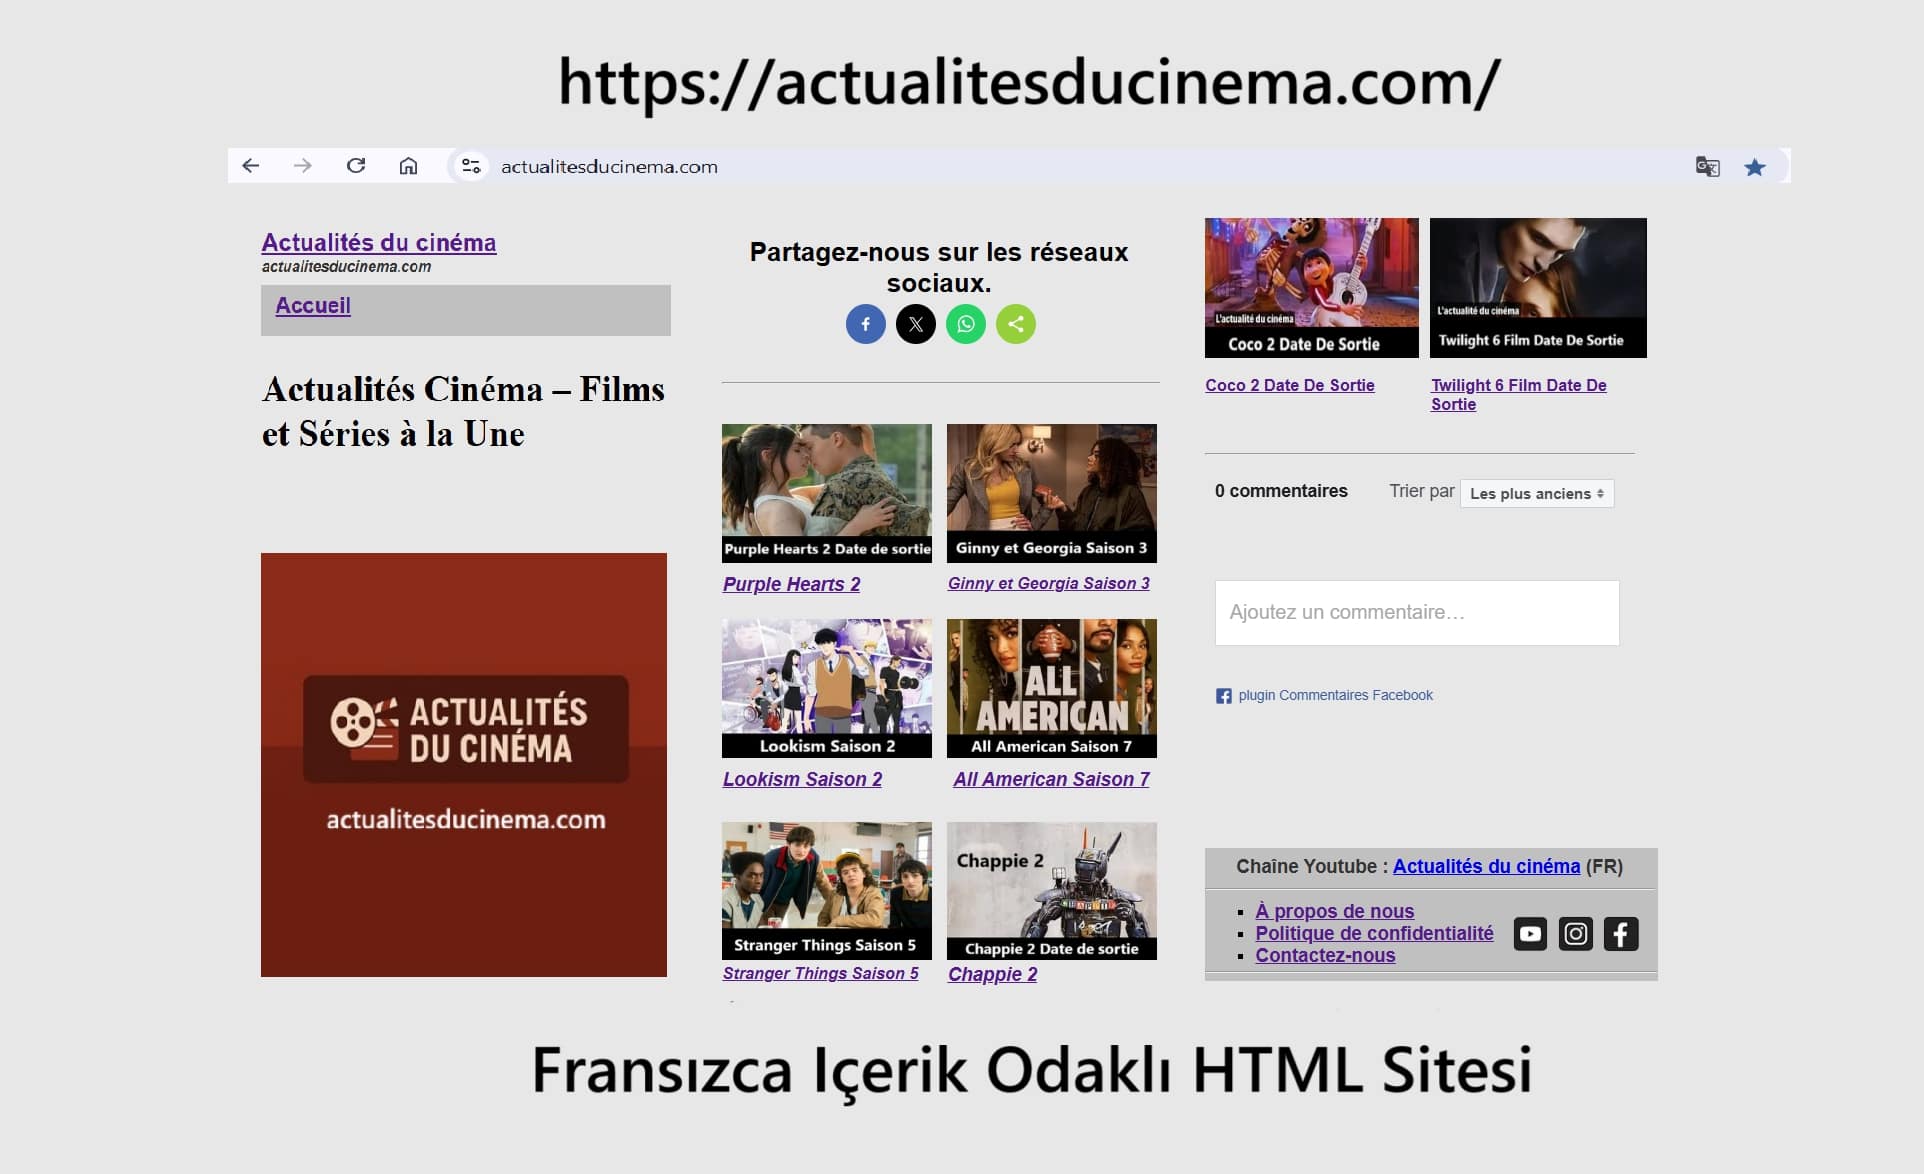This screenshot has width=1924, height=1174.
Task: Open the Chappie 2 thumbnail
Action: tap(1051, 890)
